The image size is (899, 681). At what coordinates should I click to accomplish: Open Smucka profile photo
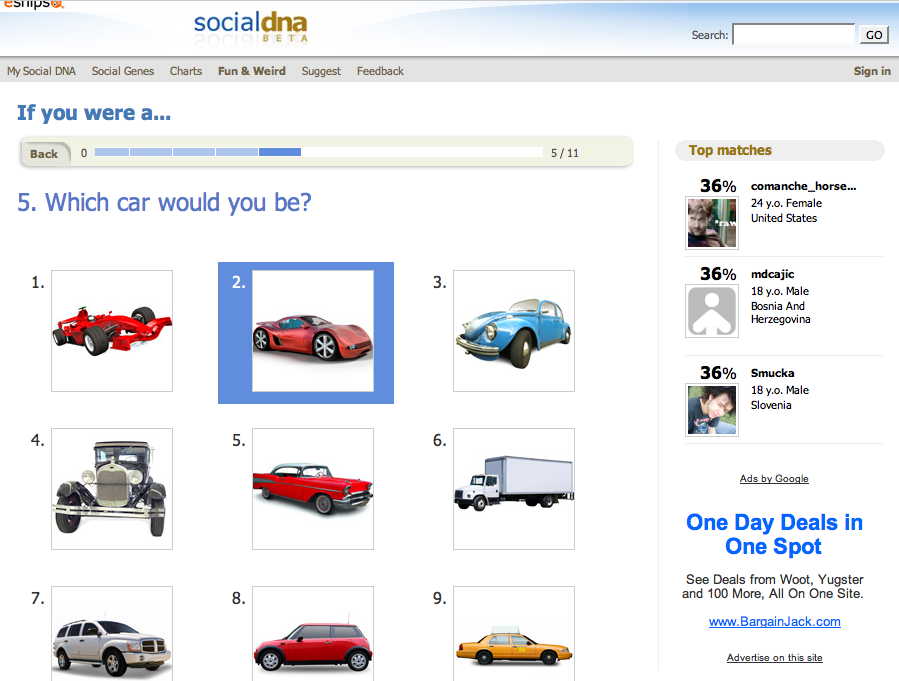coord(712,410)
